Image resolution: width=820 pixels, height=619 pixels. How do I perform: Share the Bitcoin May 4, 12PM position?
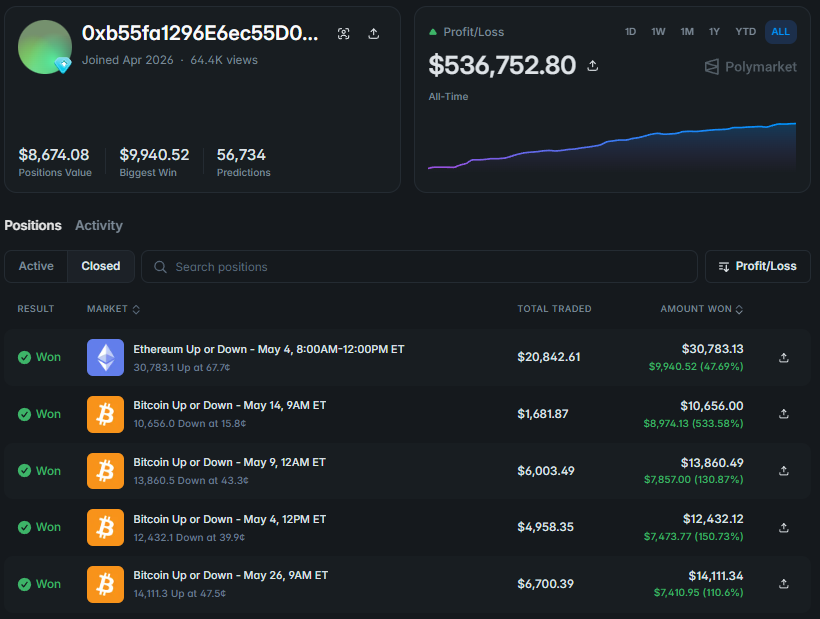click(783, 528)
